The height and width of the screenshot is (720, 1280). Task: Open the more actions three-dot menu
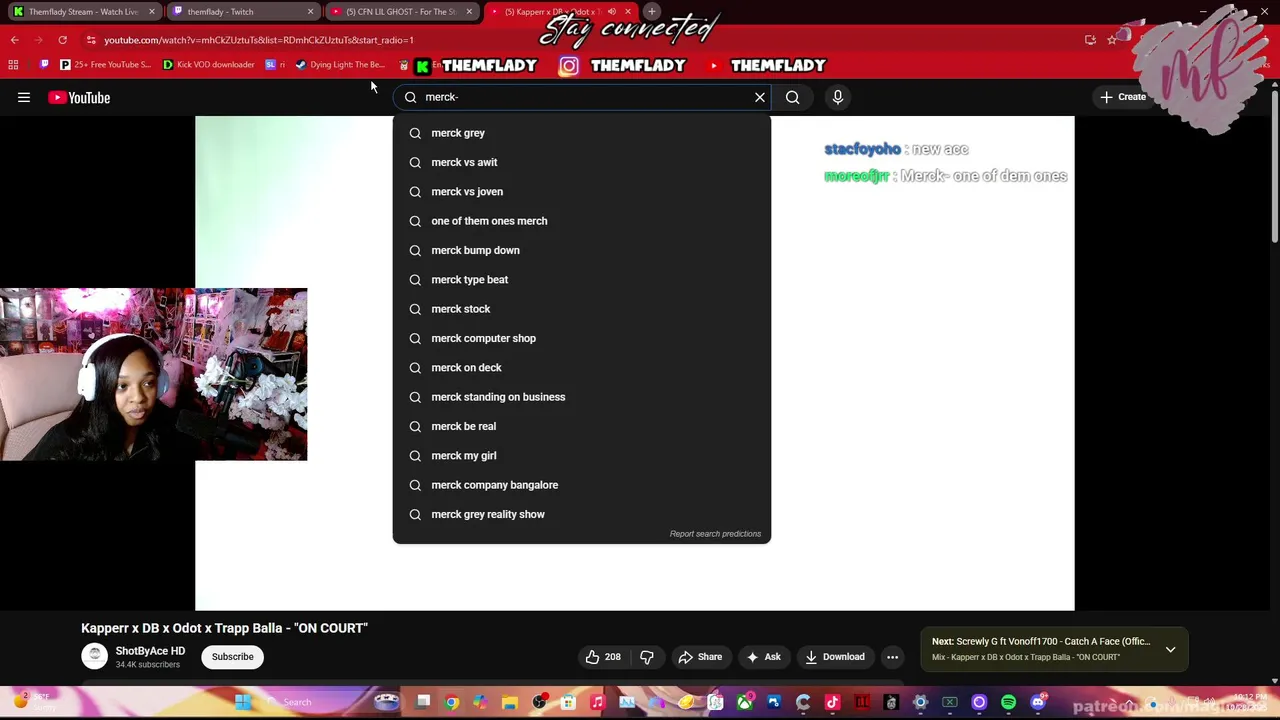tap(892, 657)
